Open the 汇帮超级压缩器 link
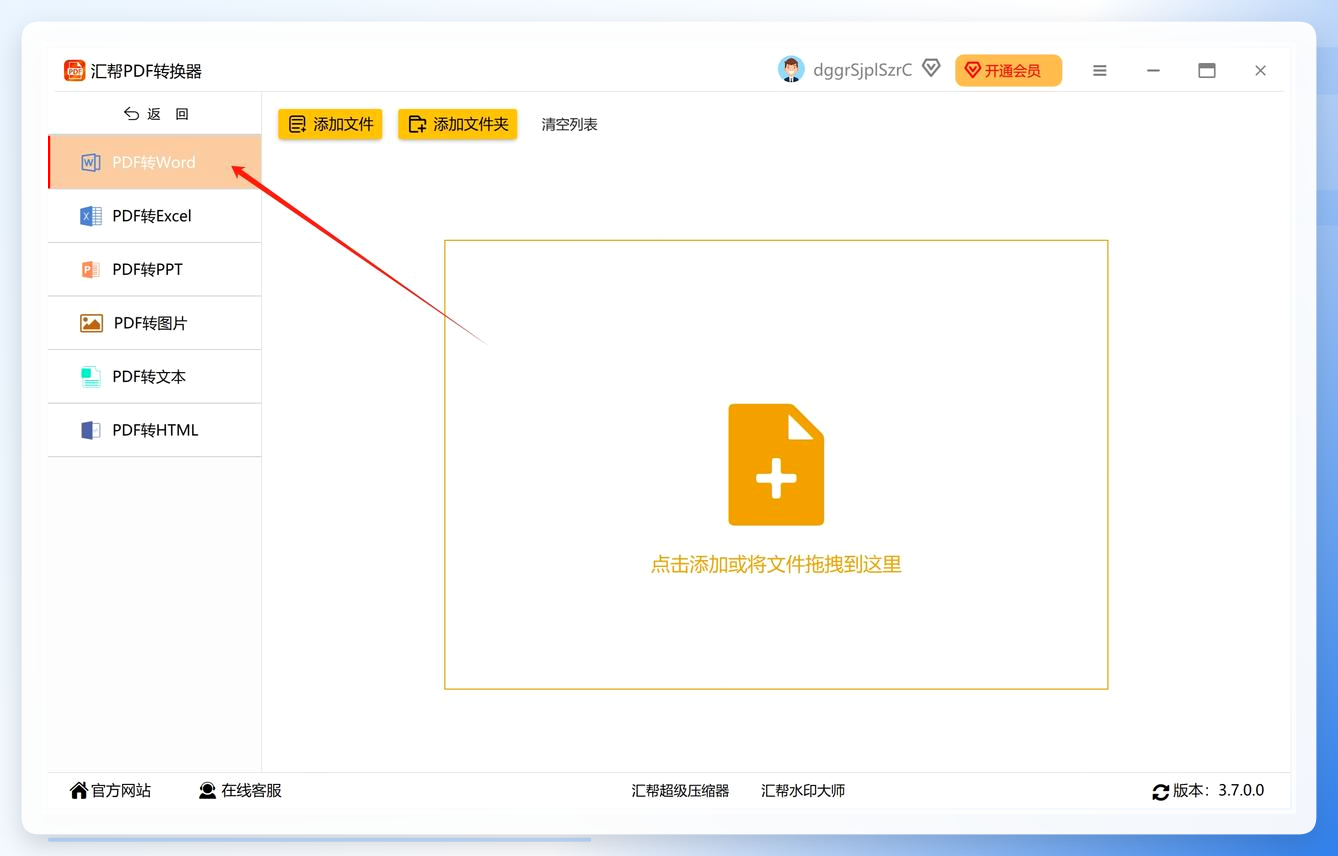 coord(680,791)
